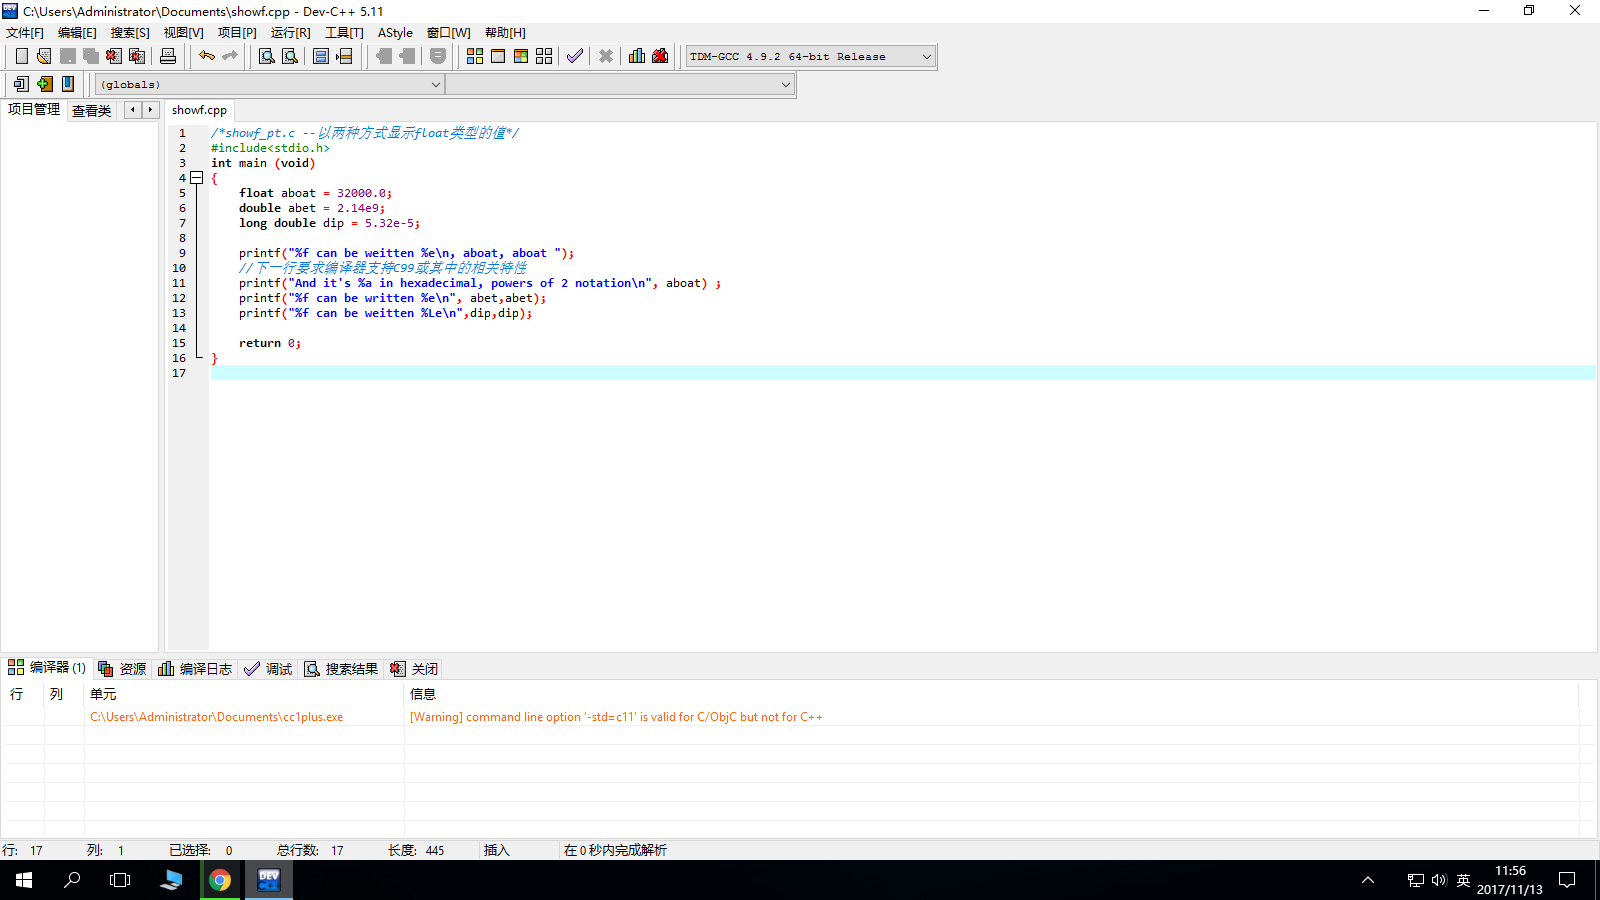Expand the (globals) scope dropdown

coord(435,85)
